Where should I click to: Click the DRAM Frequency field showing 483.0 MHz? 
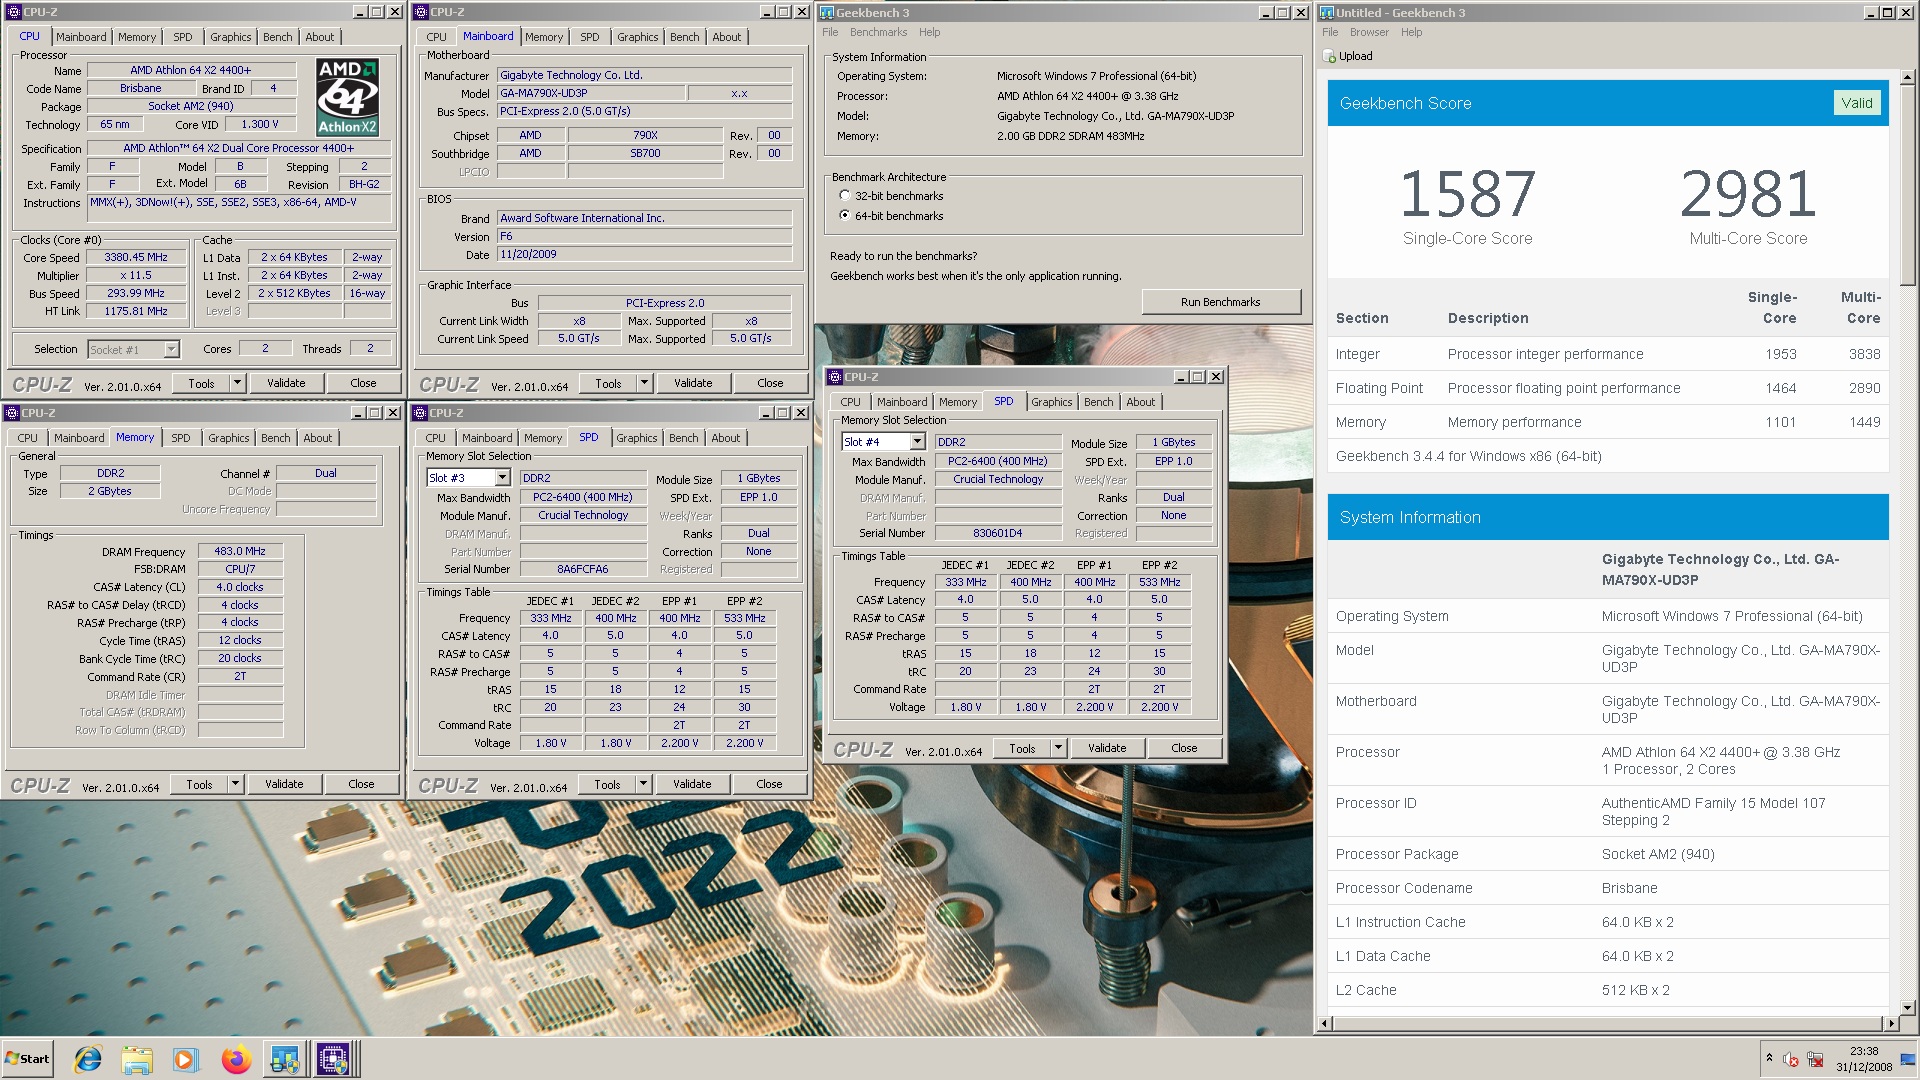240,551
